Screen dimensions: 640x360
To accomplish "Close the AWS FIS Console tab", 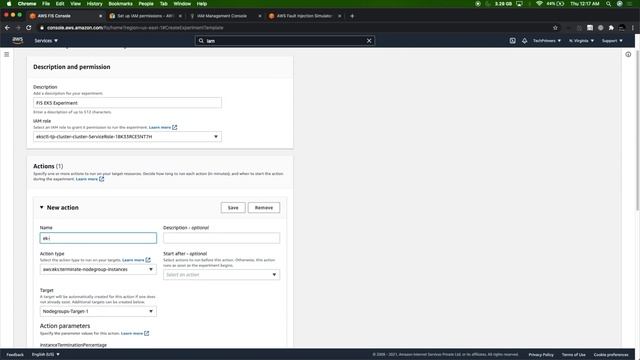I will (x=100, y=16).
